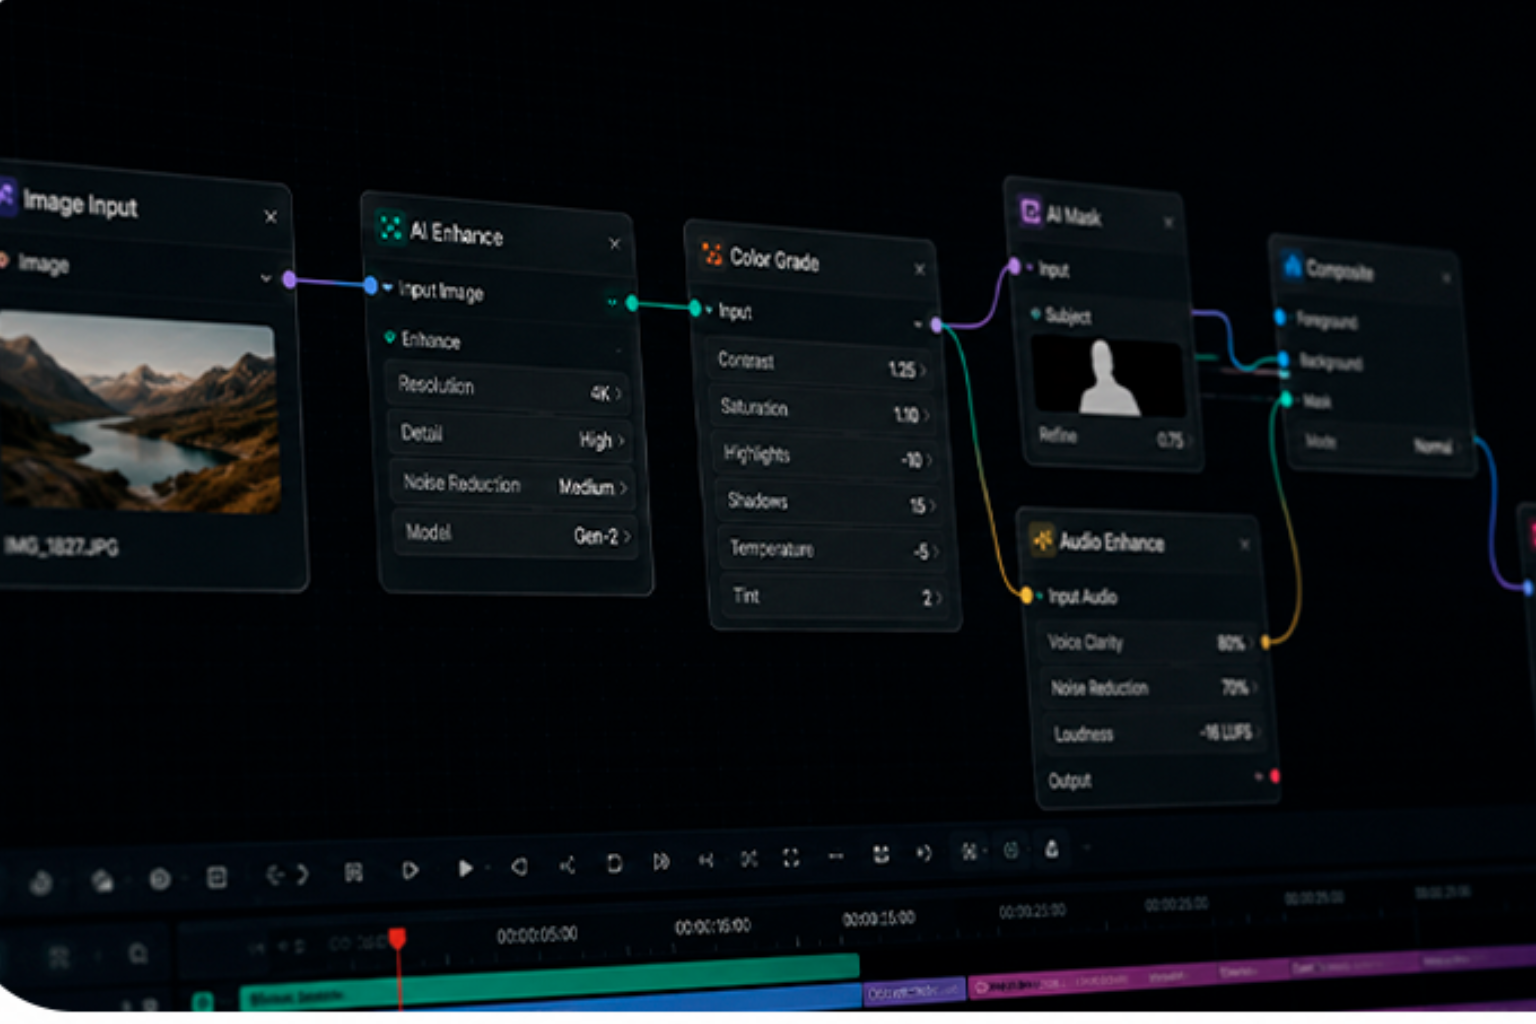This screenshot has height=1024, width=1536.
Task: Click the red playhead marker on the timeline
Action: click(x=397, y=939)
